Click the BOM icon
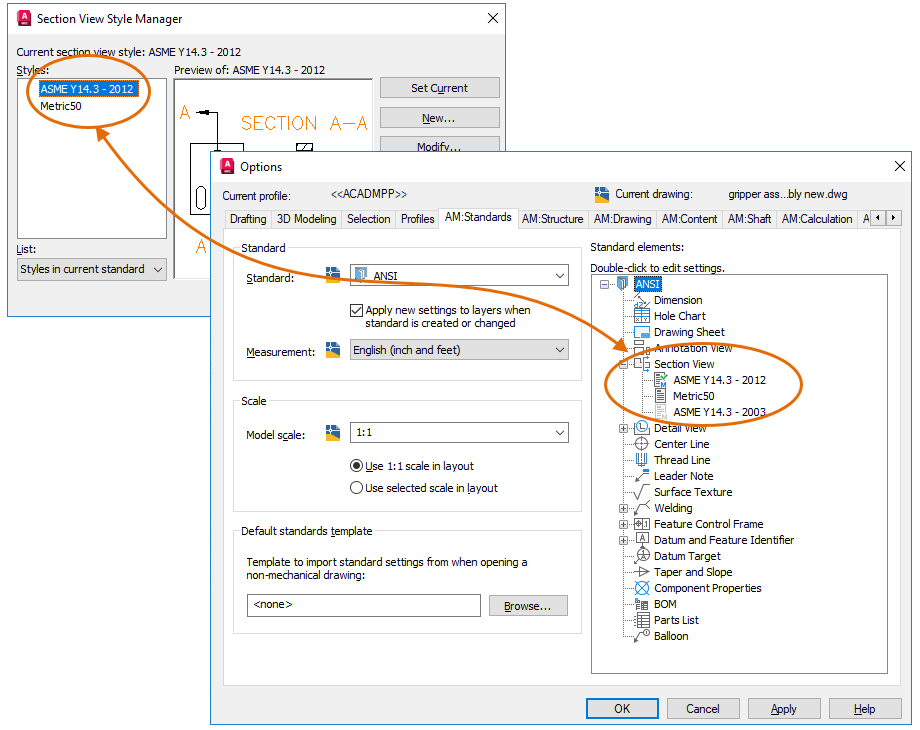920x730 pixels. point(641,604)
